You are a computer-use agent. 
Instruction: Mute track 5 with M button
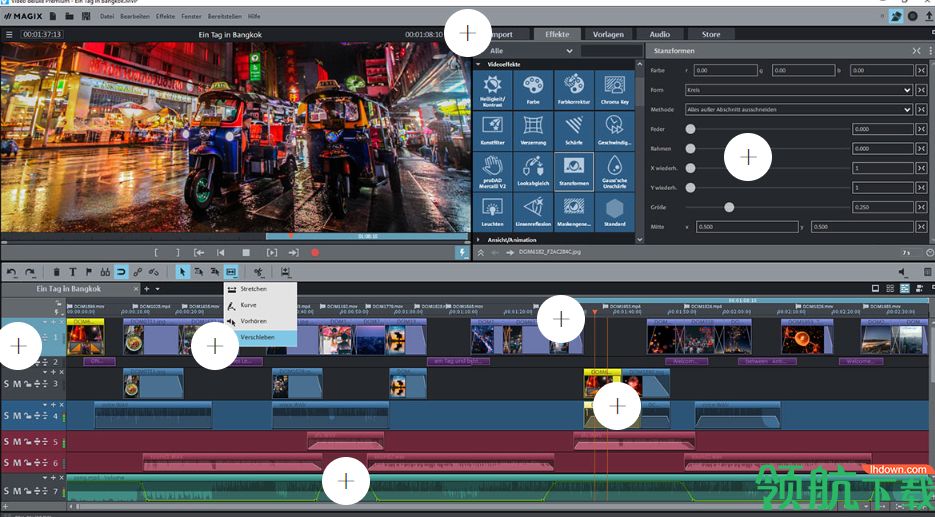(x=17, y=442)
